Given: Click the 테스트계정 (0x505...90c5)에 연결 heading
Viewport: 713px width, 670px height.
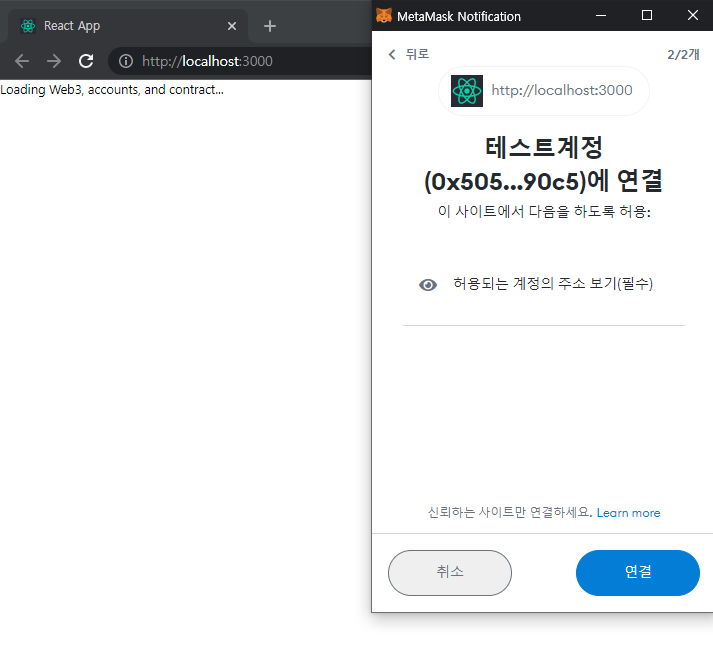Looking at the screenshot, I should 543,165.
